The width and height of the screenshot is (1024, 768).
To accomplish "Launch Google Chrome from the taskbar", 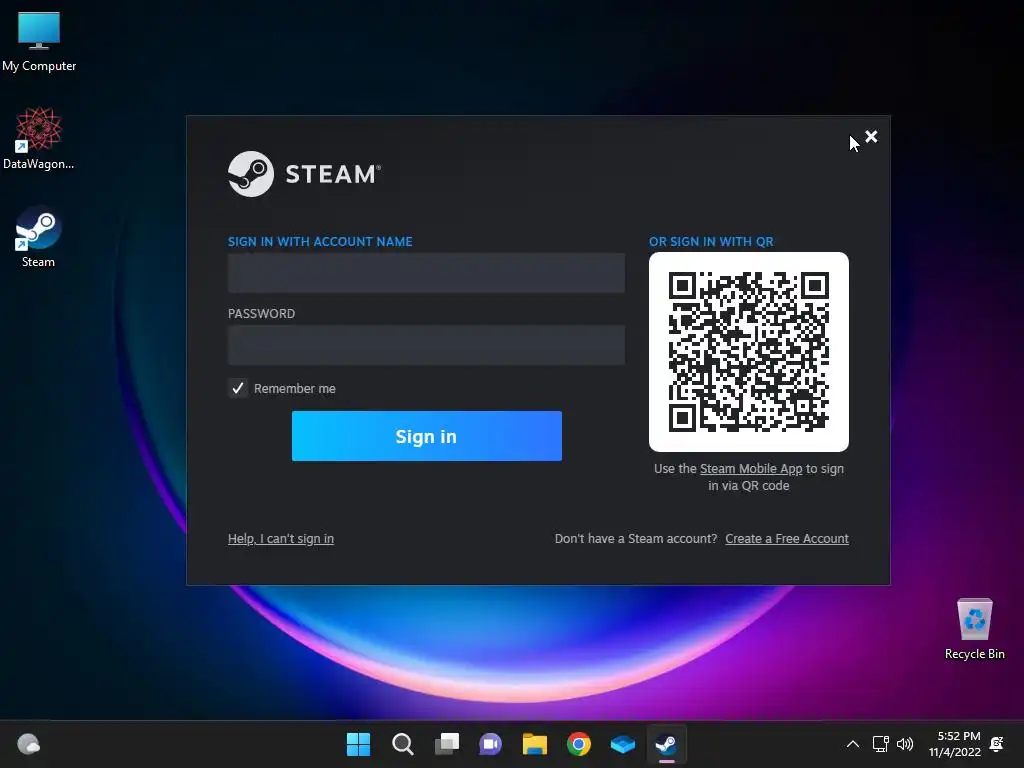I will tap(579, 744).
